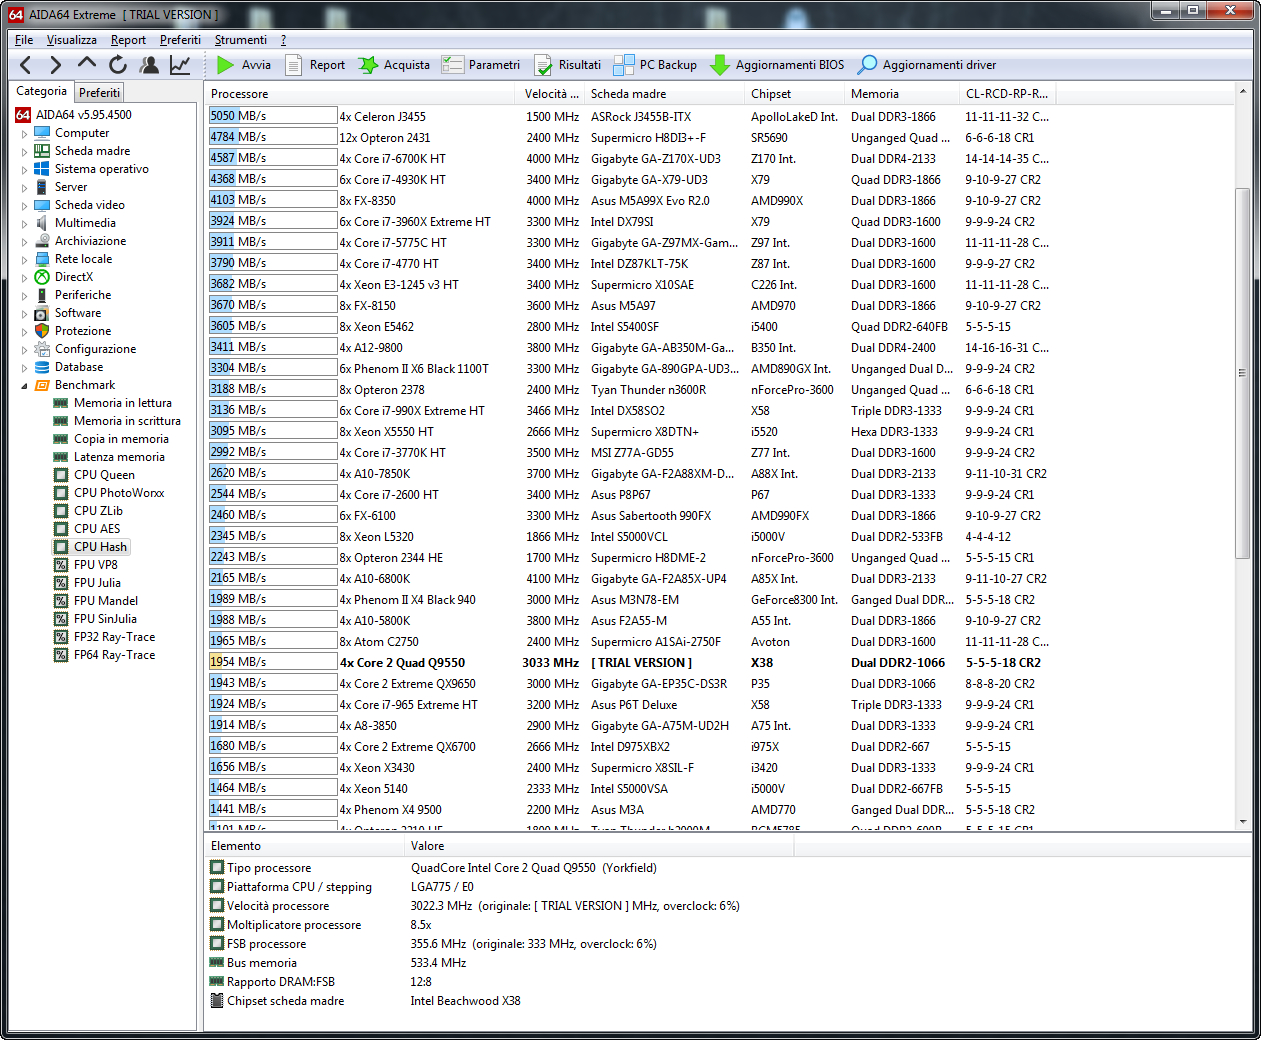Select AIDA64 v5.95.4500 root item
Image resolution: width=1261 pixels, height=1040 pixels.
(x=73, y=115)
